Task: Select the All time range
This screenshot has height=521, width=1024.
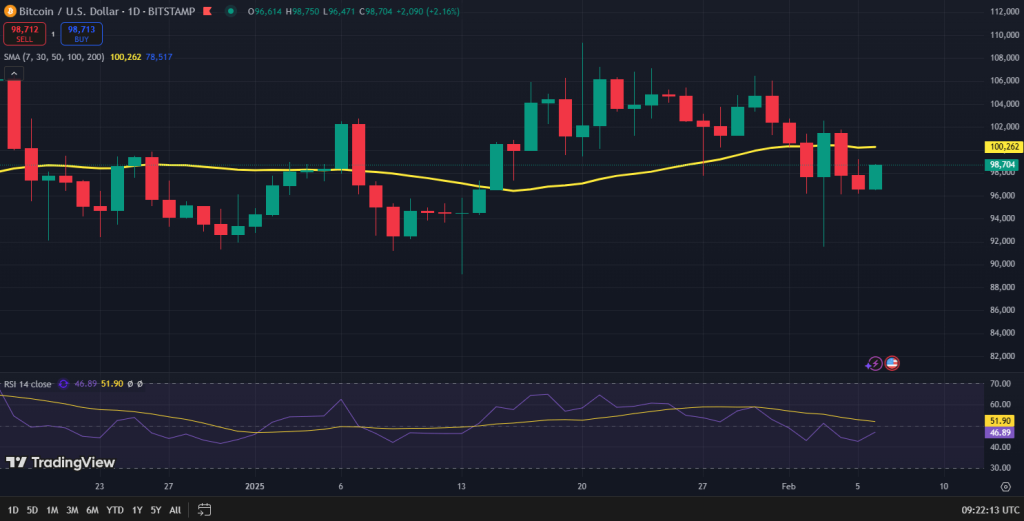Action: point(175,510)
